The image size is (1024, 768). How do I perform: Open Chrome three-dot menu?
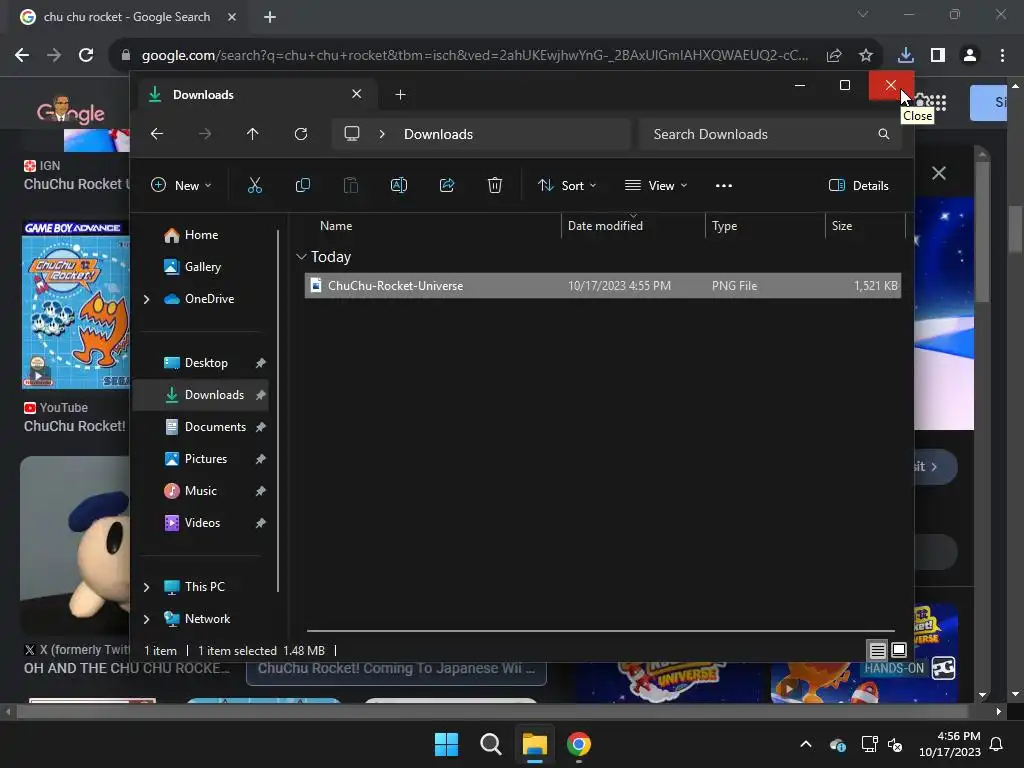[1002, 55]
